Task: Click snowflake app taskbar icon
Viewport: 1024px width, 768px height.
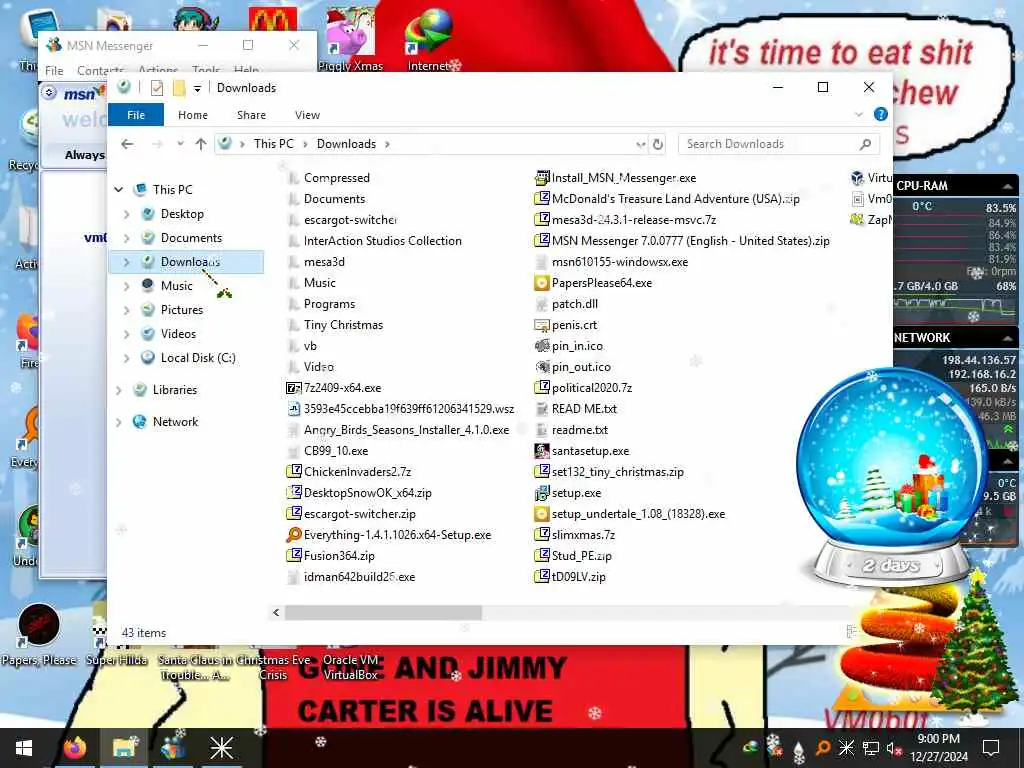Action: tap(221, 748)
